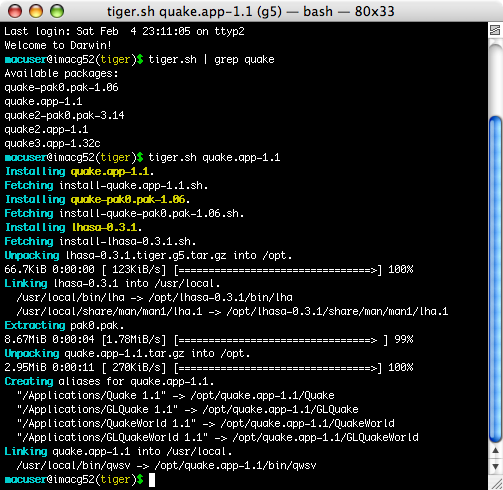The width and height of the screenshot is (503, 490).
Task: Click the scroll down arrow
Action: pyautogui.click(x=496, y=466)
